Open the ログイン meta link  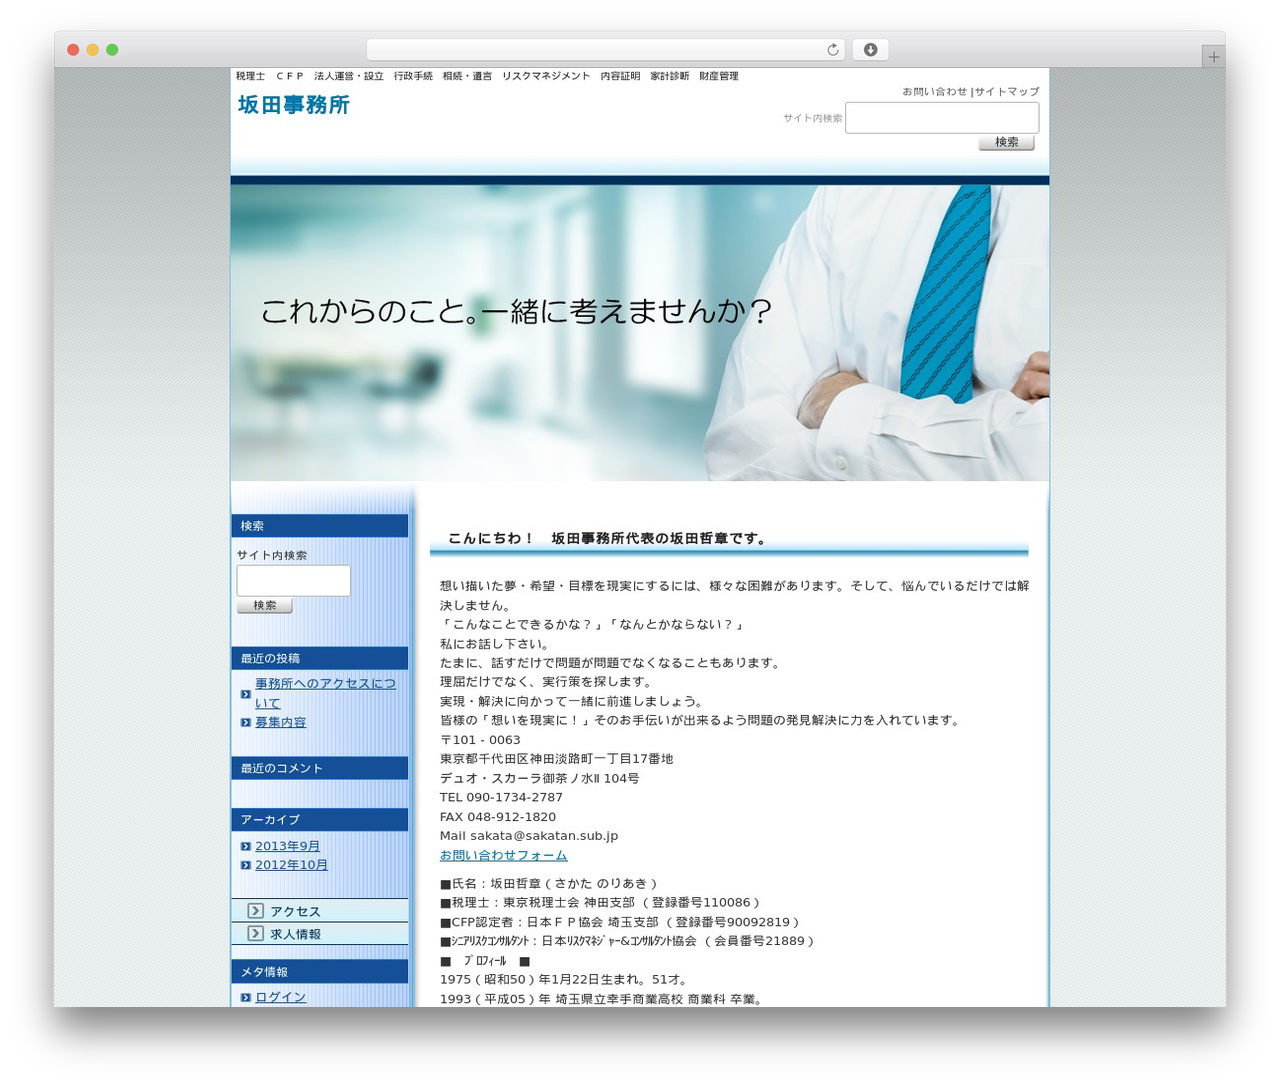click(x=280, y=997)
